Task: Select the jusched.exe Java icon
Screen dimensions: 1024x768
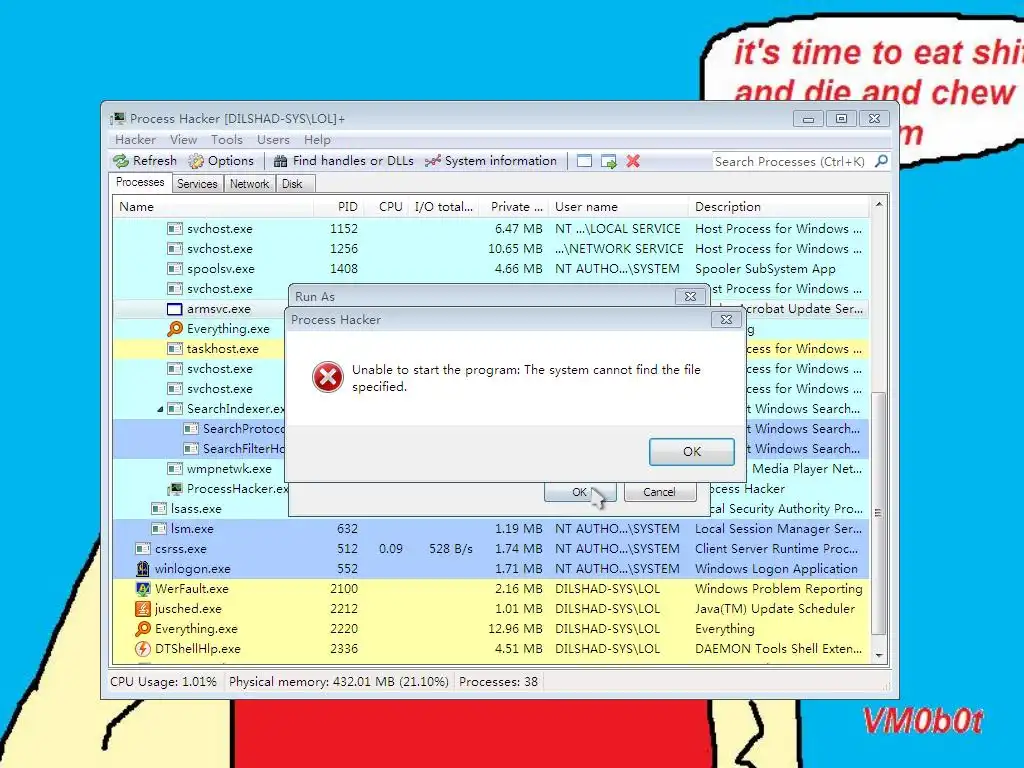Action: click(142, 609)
